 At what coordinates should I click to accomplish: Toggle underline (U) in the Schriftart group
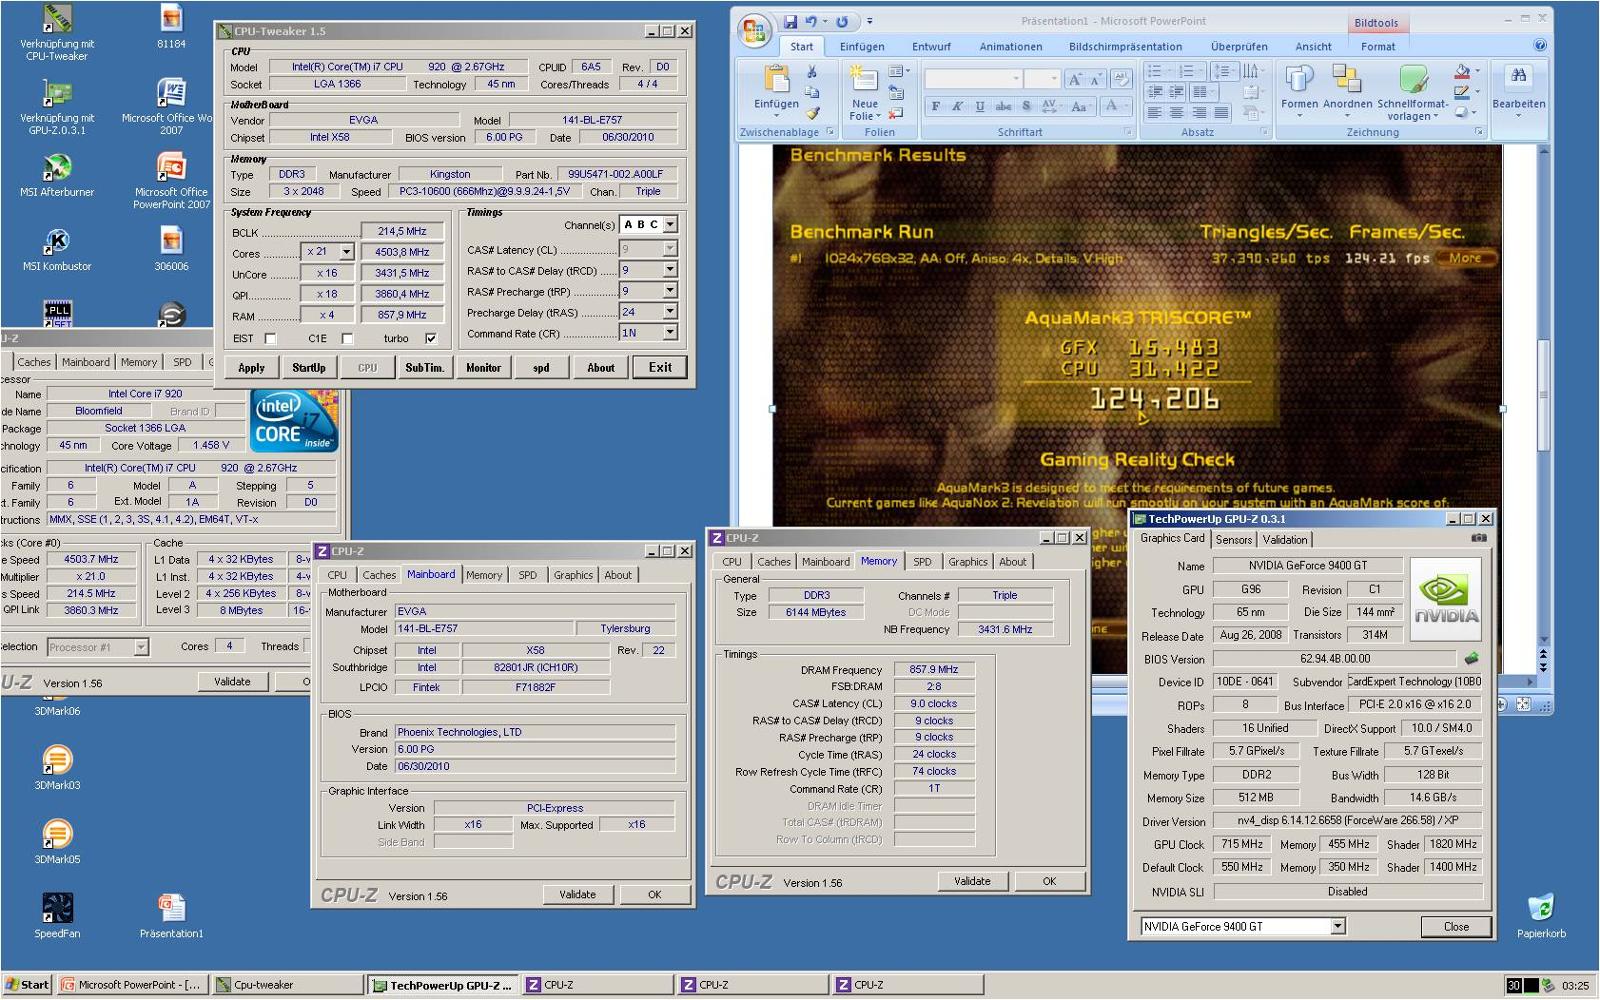pyautogui.click(x=980, y=106)
